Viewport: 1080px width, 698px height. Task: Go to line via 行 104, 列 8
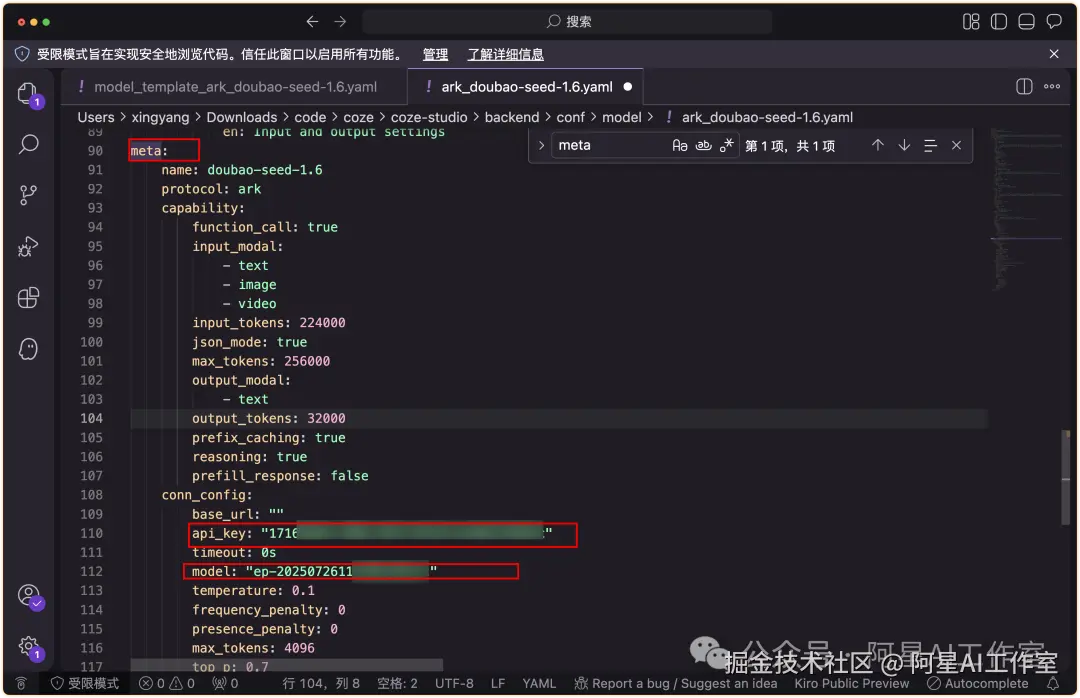pos(321,684)
